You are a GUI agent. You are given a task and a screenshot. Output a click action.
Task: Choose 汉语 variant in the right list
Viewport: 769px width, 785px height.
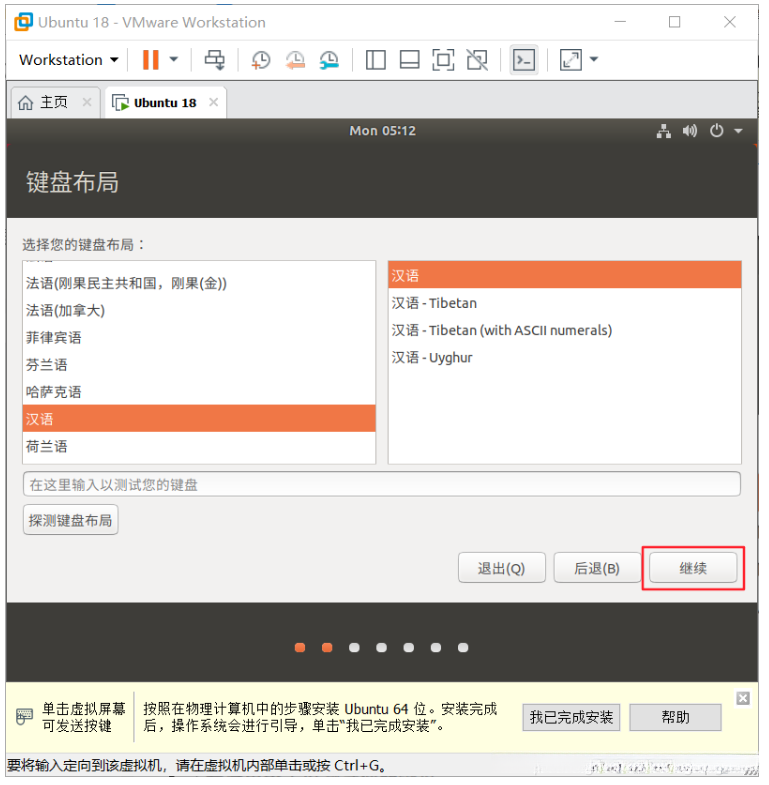coord(565,275)
